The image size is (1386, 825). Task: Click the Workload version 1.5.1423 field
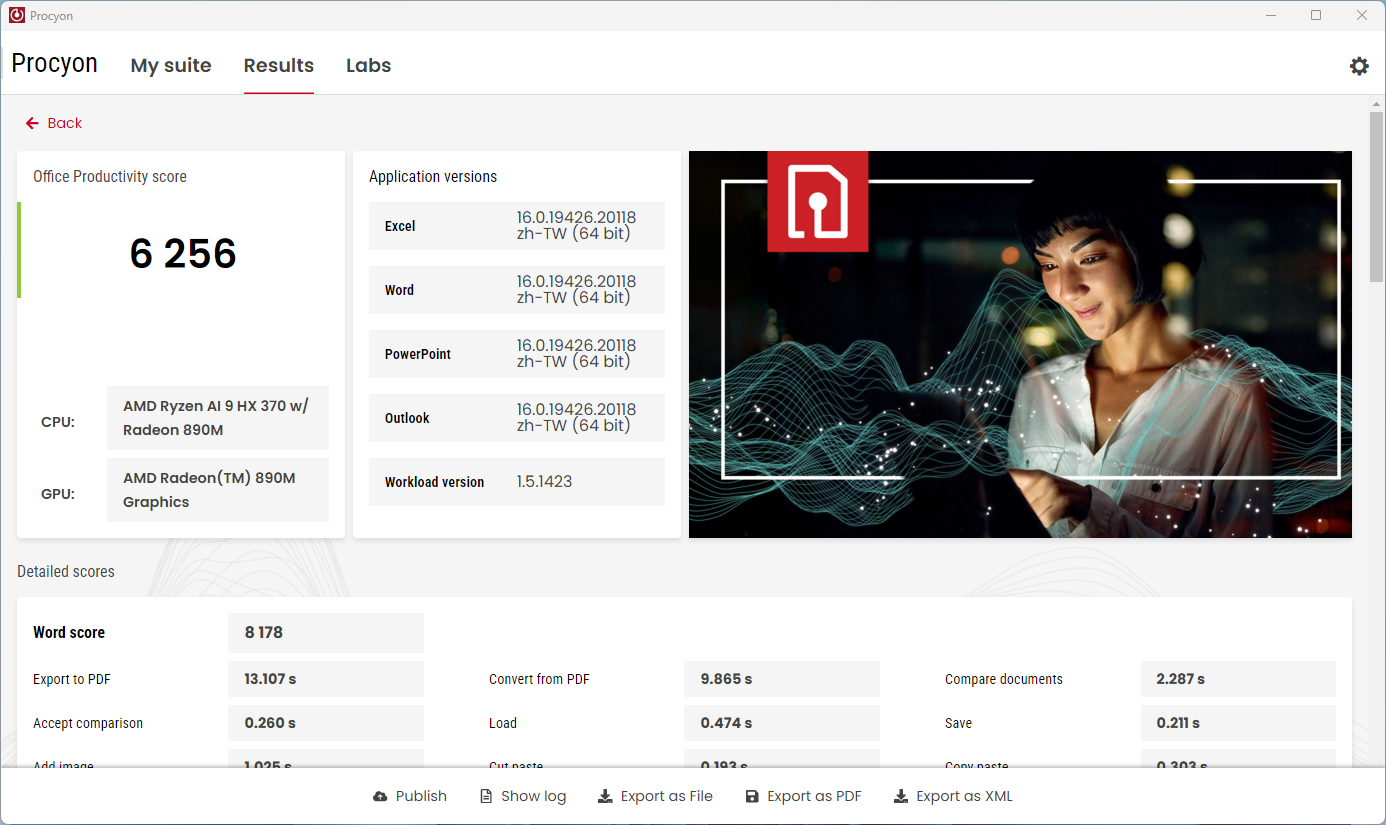tap(544, 482)
